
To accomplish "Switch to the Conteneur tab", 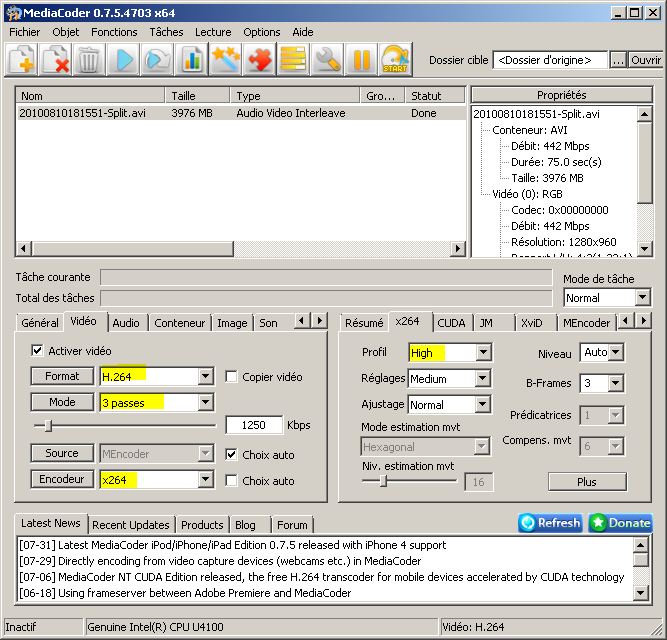I will (180, 323).
